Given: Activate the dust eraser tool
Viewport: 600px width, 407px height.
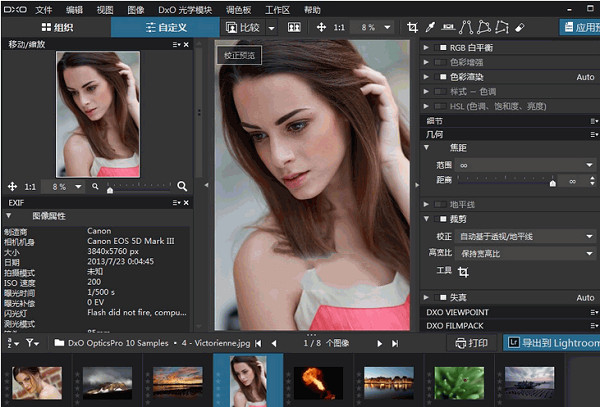Looking at the screenshot, I should tap(519, 27).
